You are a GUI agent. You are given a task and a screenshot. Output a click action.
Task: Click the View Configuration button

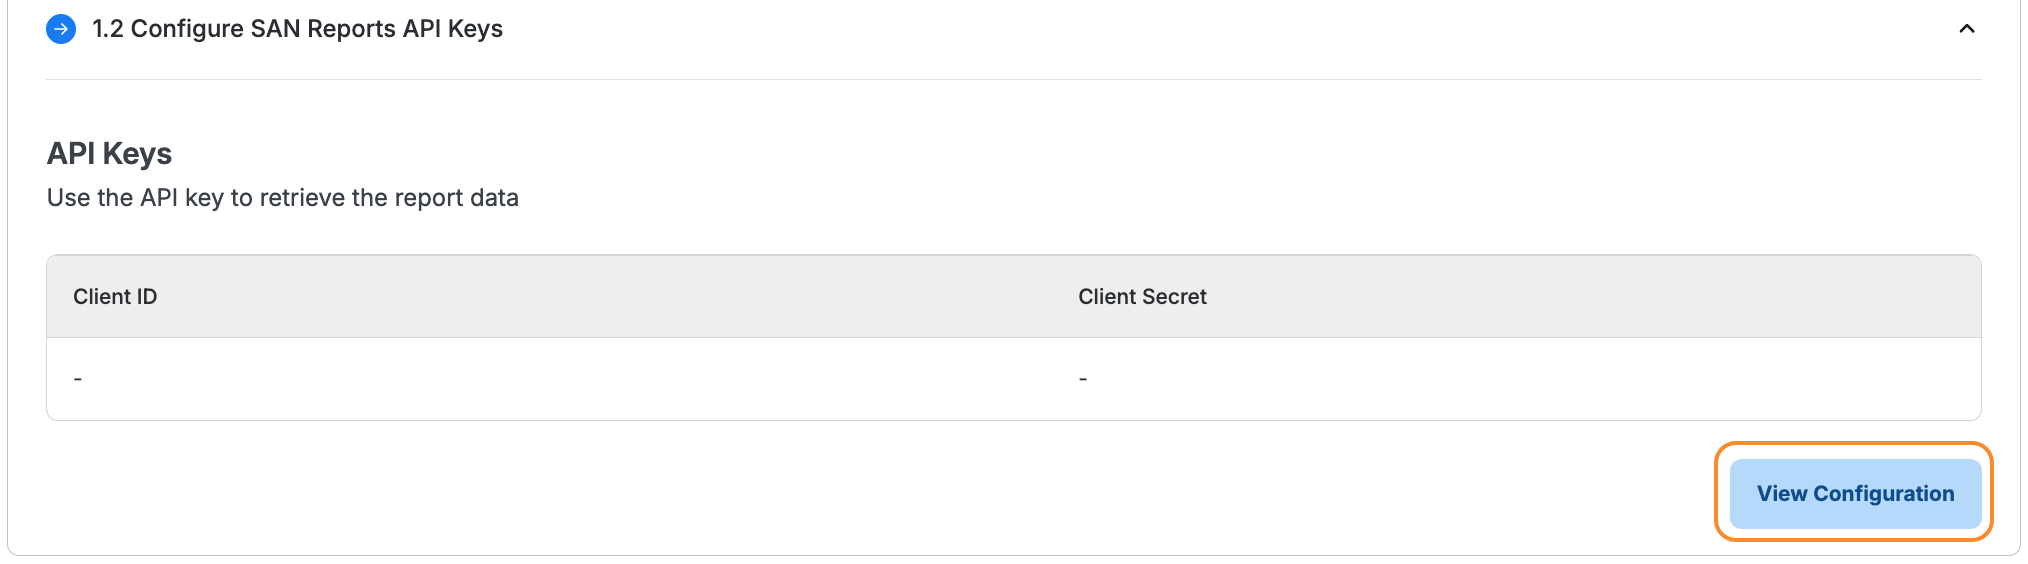1854,493
